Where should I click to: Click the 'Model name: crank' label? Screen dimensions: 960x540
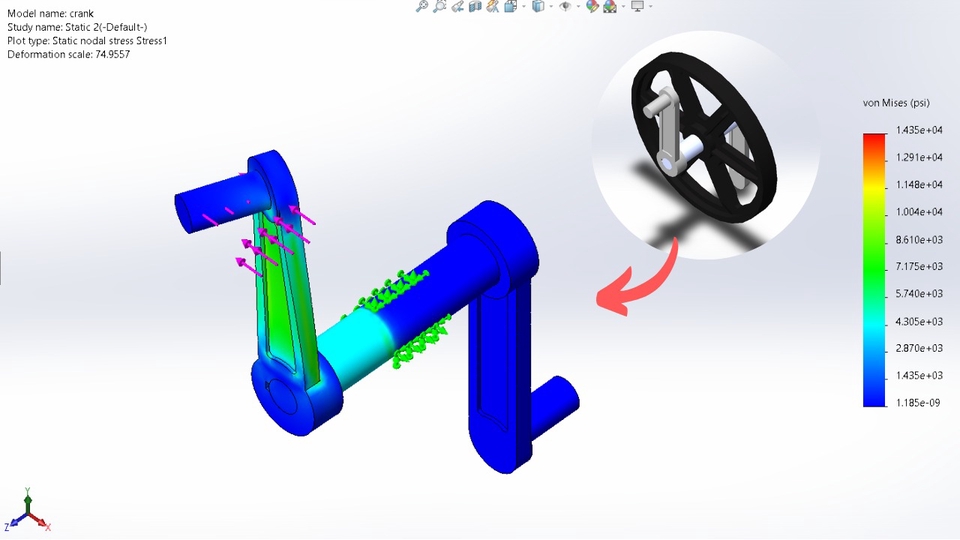(50, 13)
